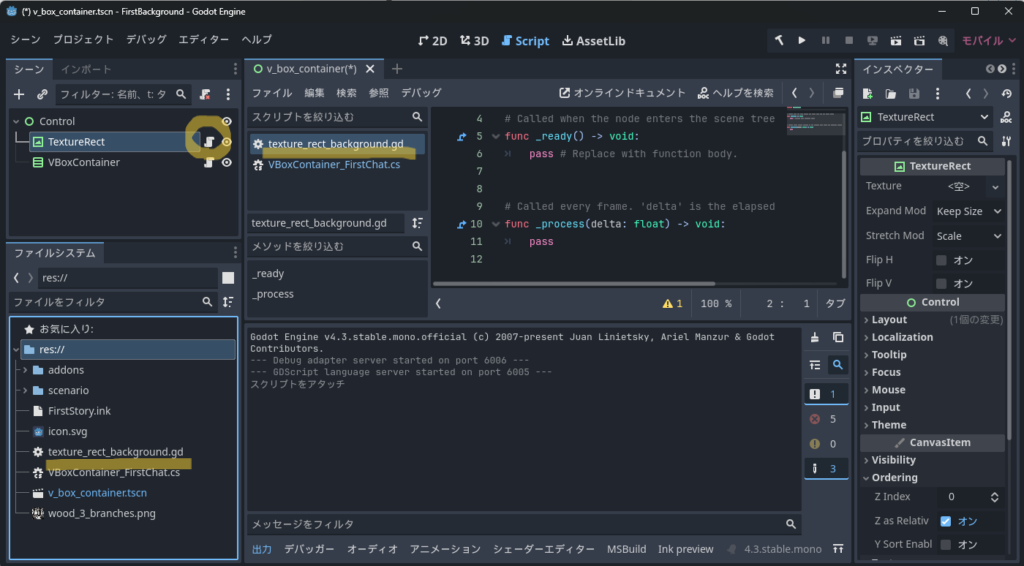Open the デバッガー bottom panel tab
This screenshot has width=1024, height=566.
[x=309, y=549]
